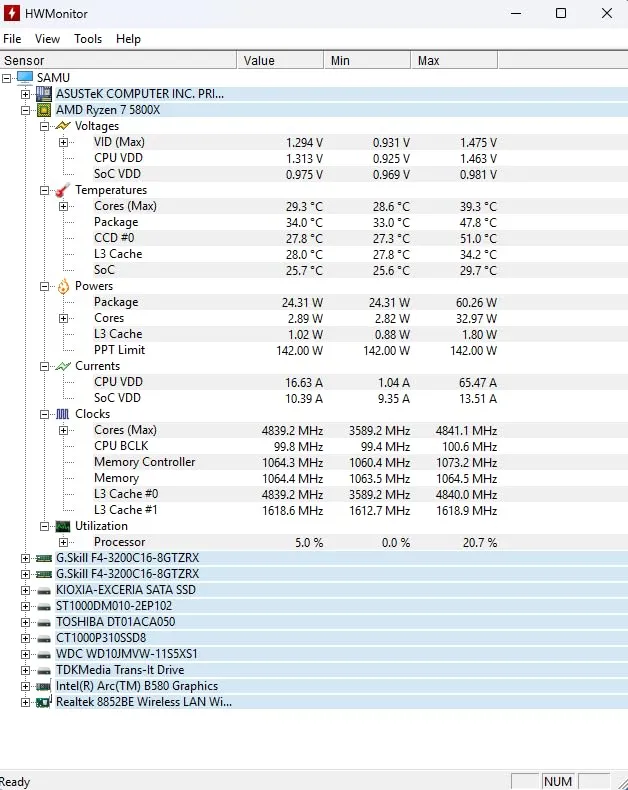
Task: Open the Tools menu
Action: [x=88, y=39]
